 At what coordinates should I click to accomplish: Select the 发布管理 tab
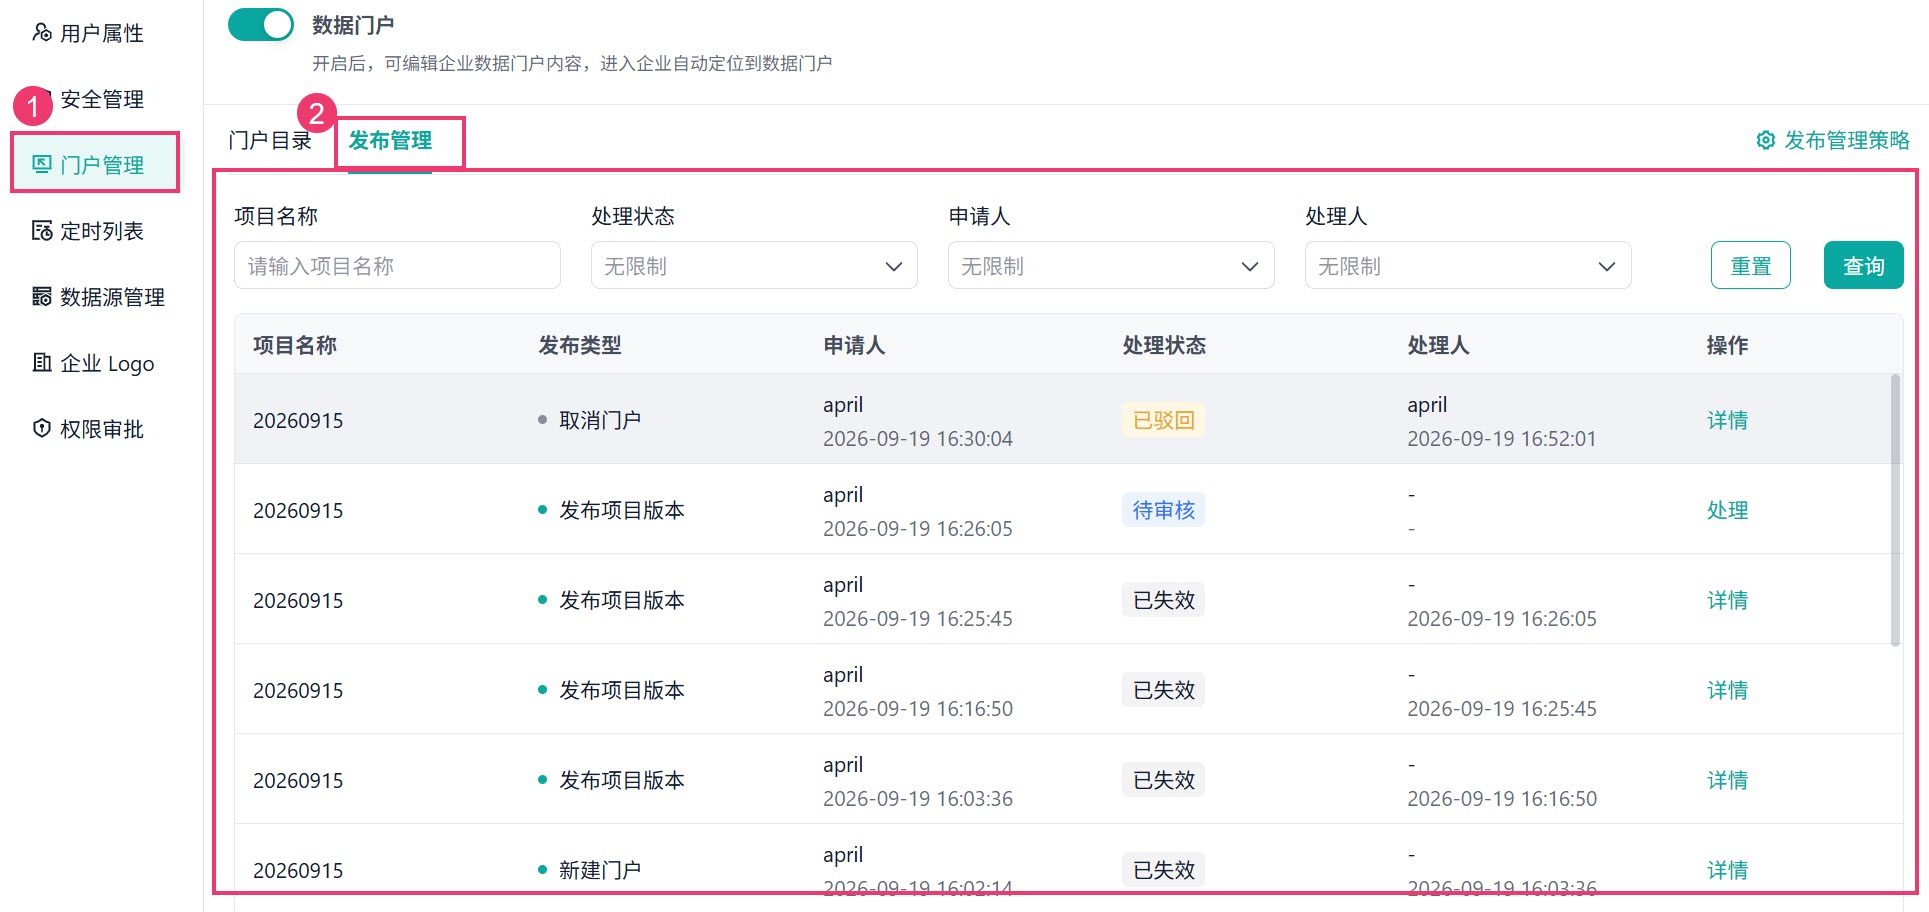click(x=390, y=141)
